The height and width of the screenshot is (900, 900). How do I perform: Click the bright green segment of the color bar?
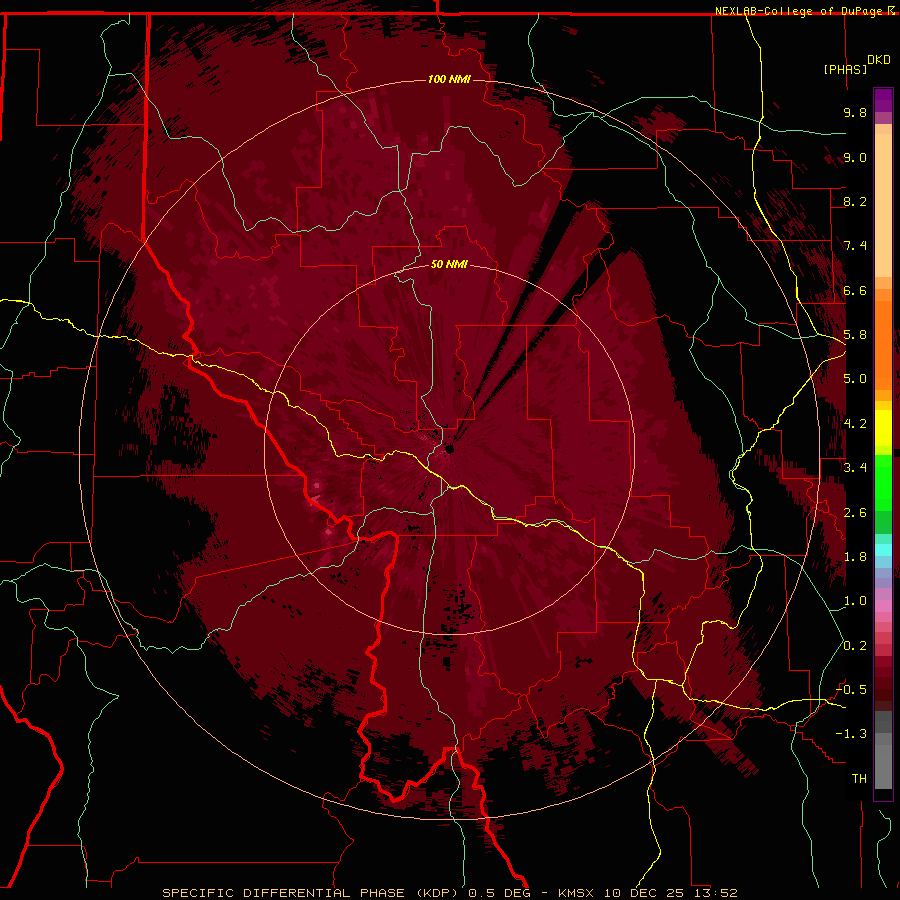tap(883, 484)
